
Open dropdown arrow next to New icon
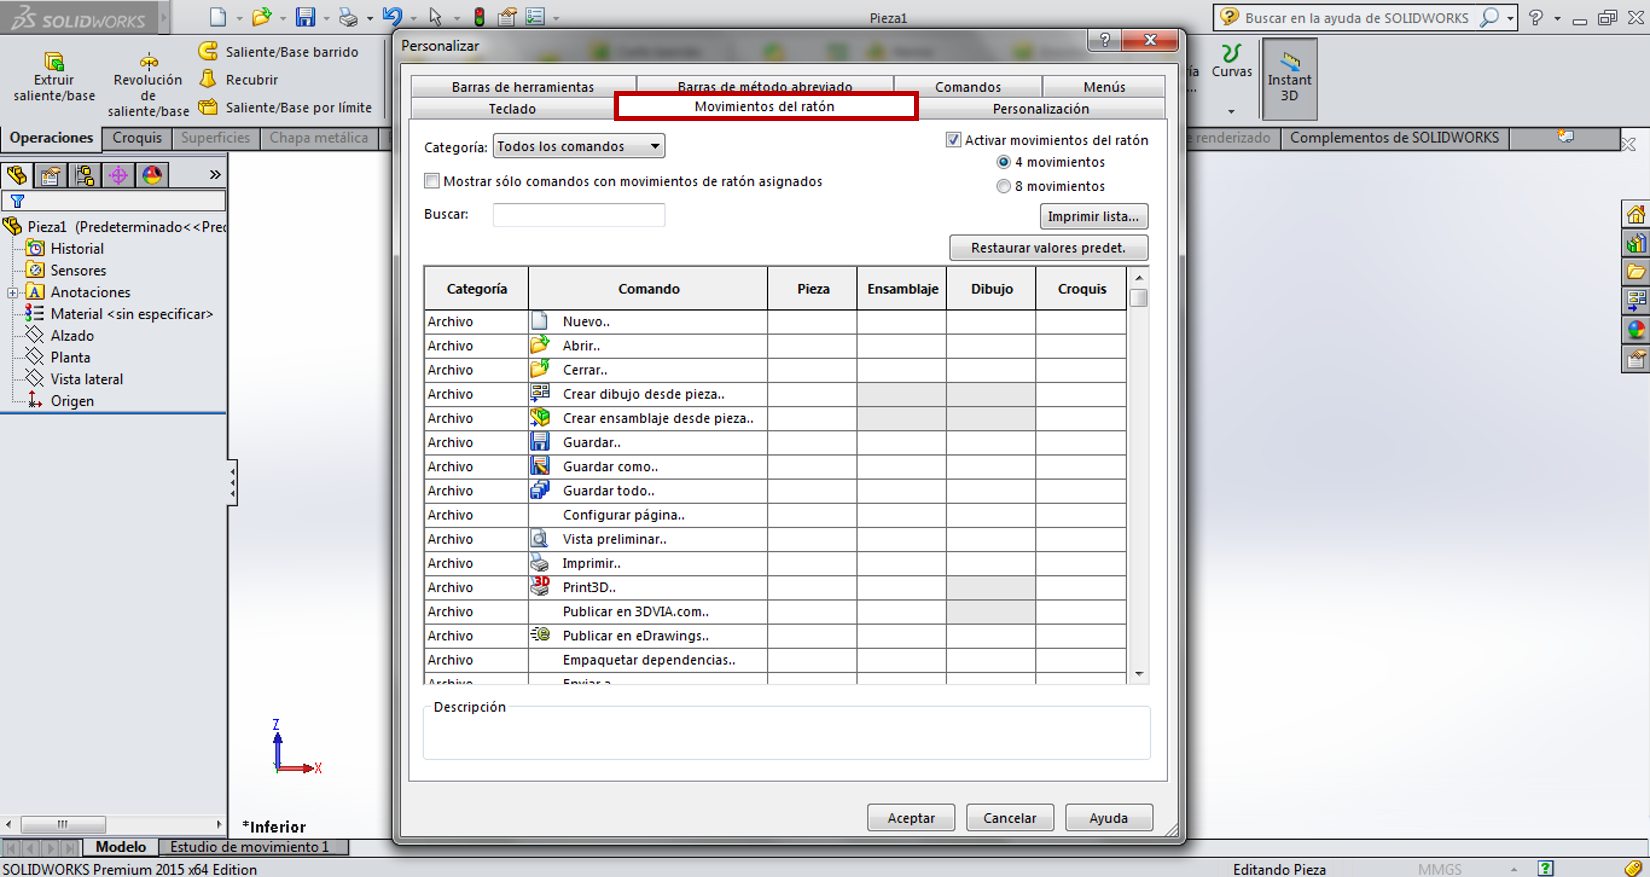tap(239, 18)
